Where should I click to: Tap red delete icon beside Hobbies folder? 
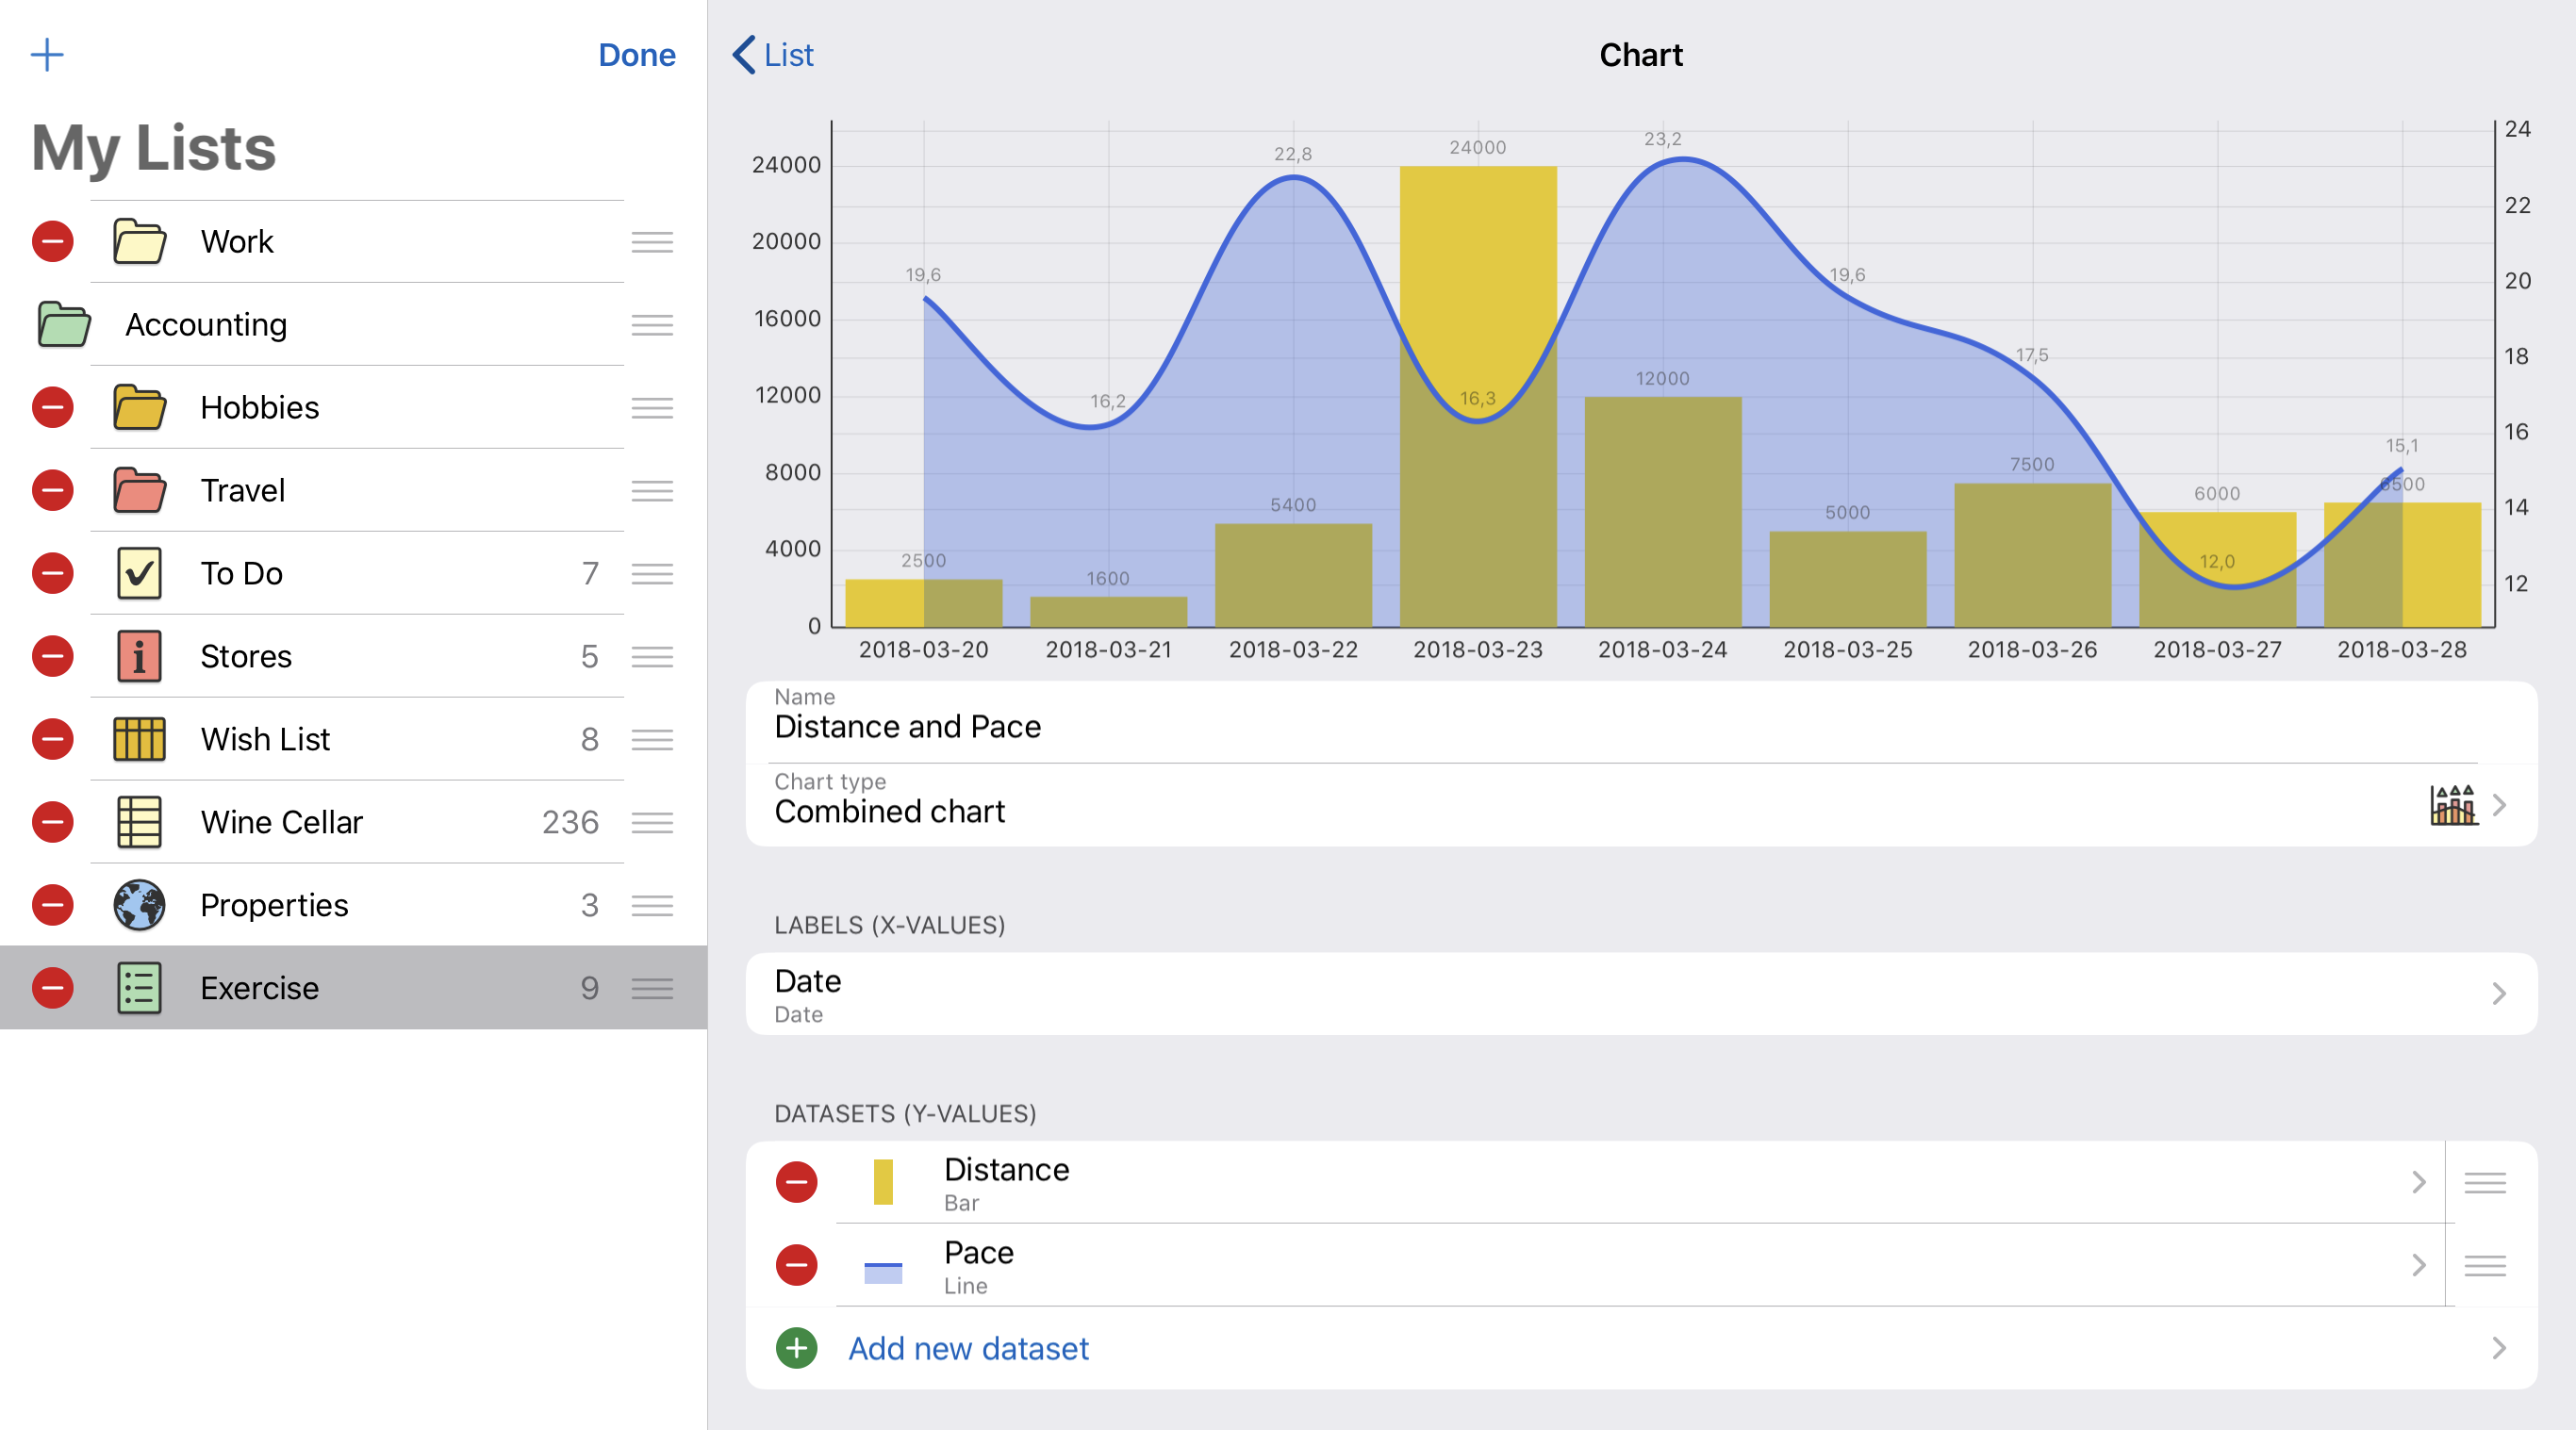(53, 407)
